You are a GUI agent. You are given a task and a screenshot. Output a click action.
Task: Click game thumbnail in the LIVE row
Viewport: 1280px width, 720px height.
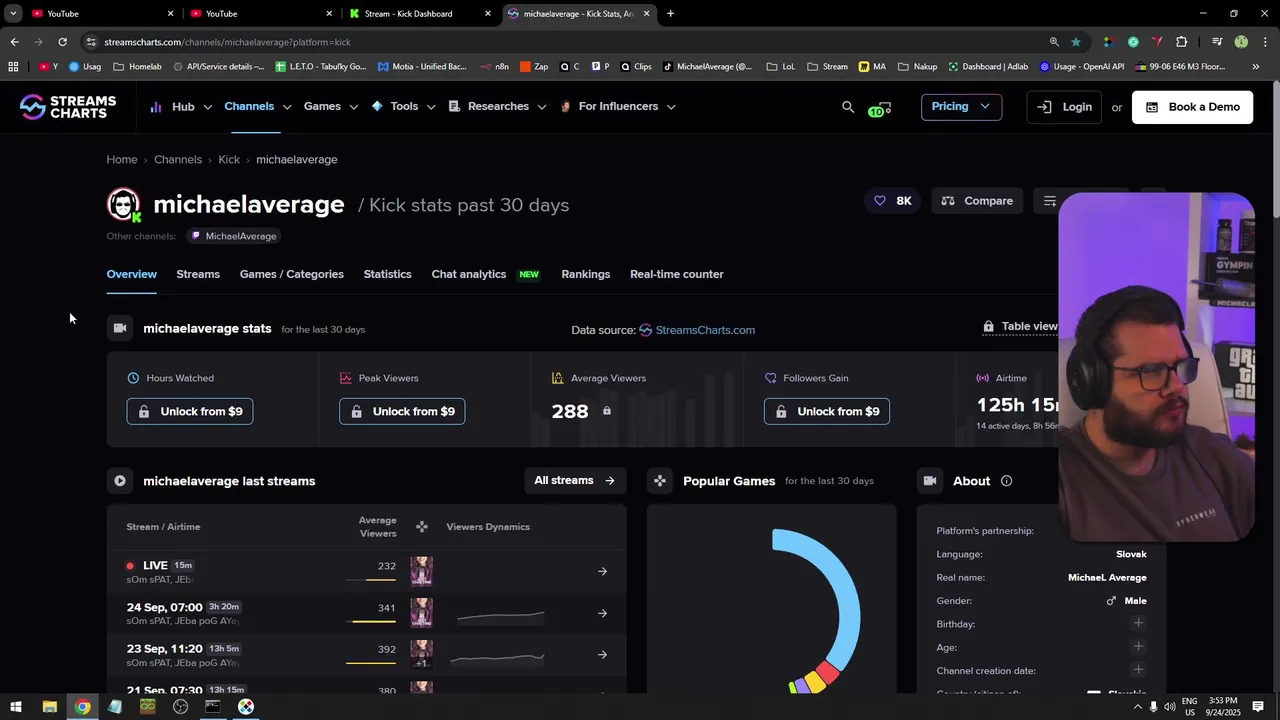[421, 571]
